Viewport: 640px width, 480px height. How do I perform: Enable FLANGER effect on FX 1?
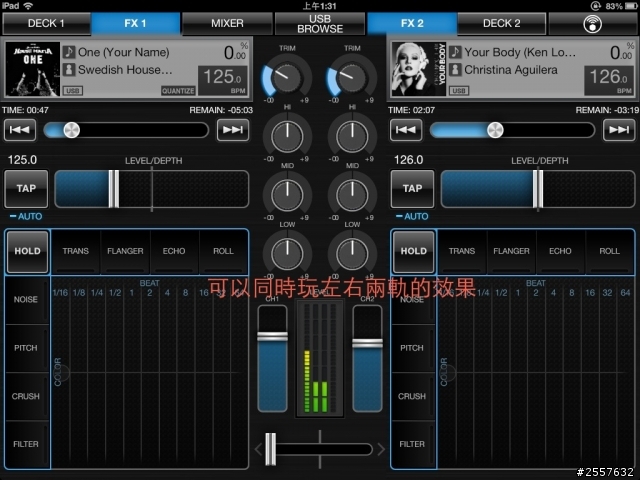point(125,251)
